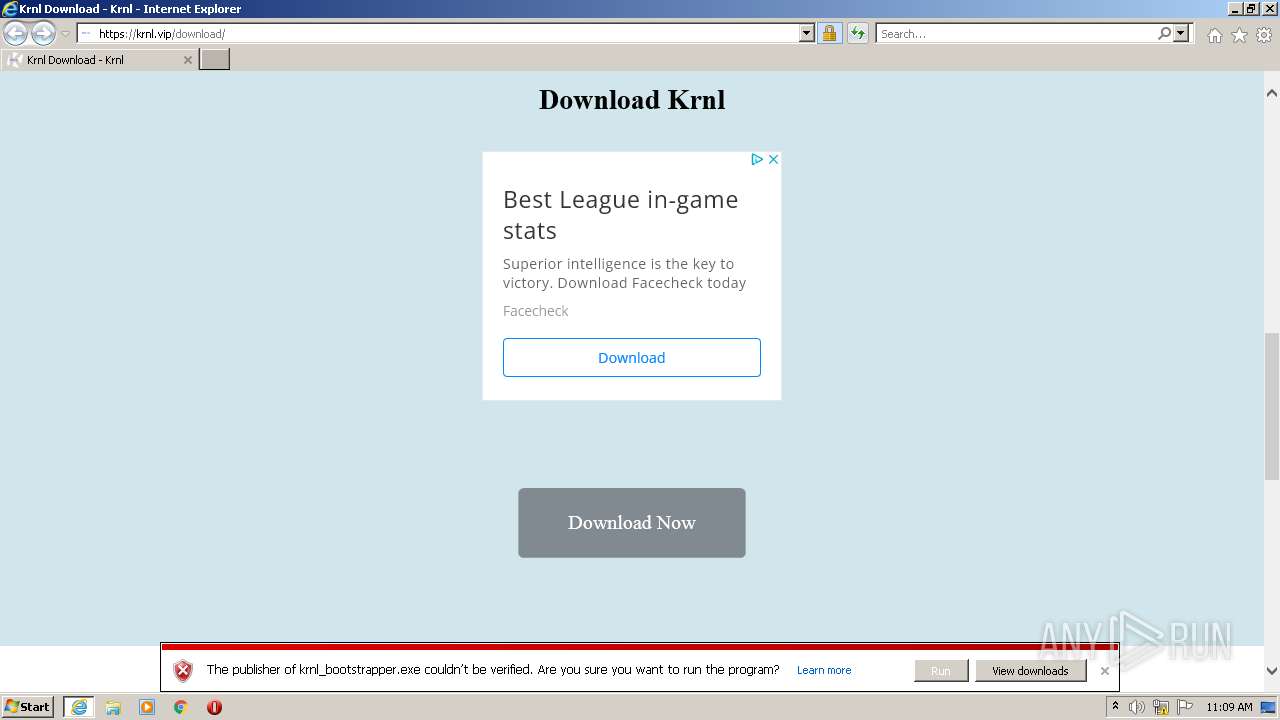
Task: Click the AdChoices triangle icon
Action: [757, 159]
